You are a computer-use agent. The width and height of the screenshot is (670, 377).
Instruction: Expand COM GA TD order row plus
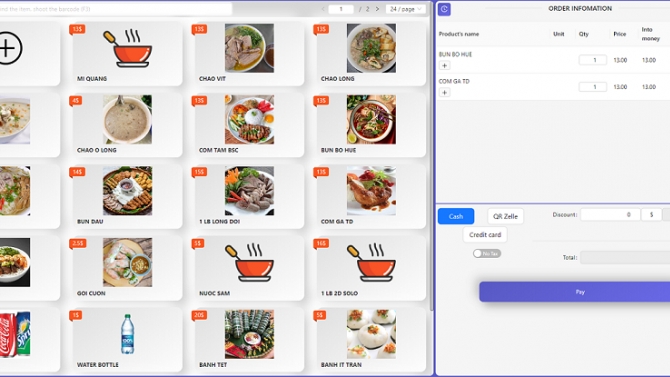click(x=444, y=92)
